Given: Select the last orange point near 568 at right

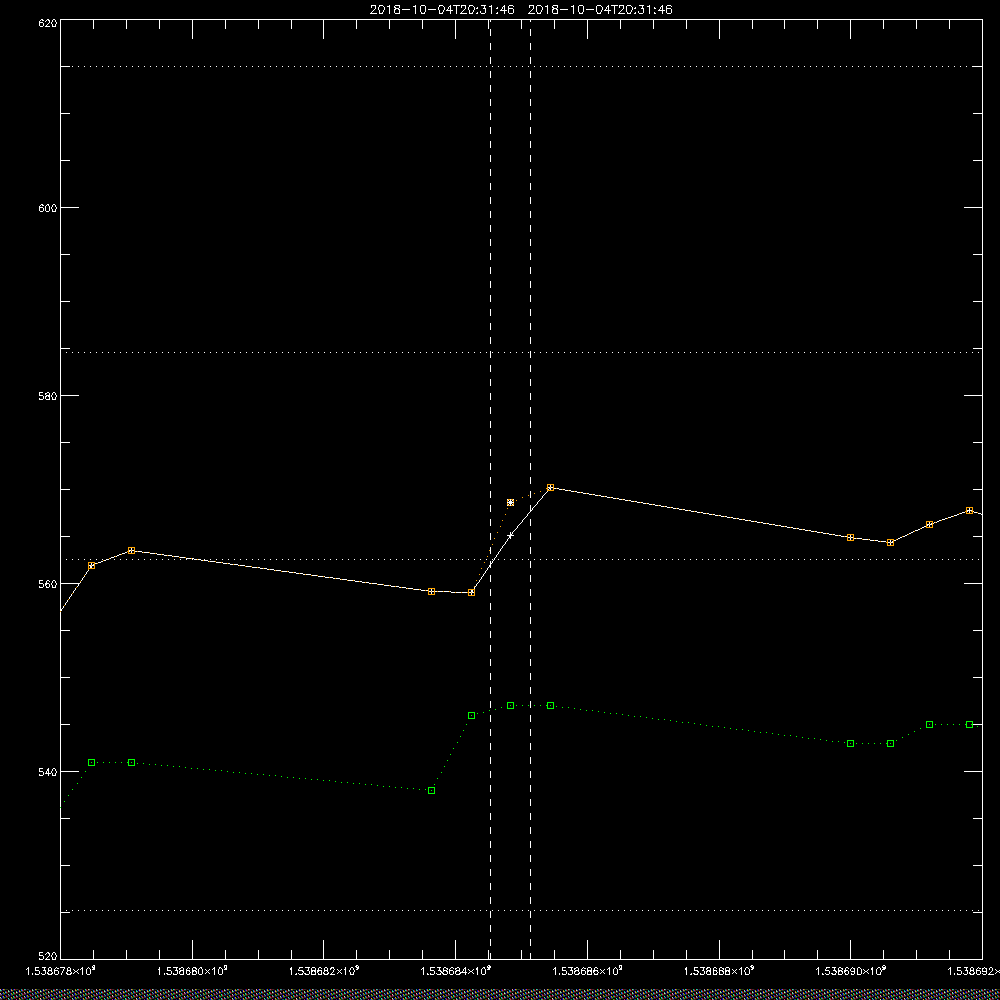Looking at the screenshot, I should [x=969, y=510].
